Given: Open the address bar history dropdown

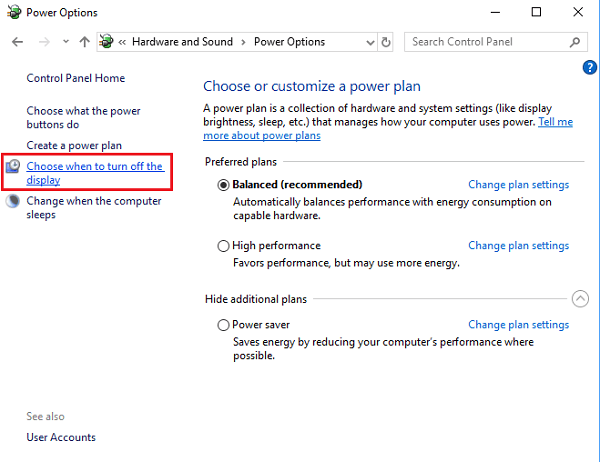Looking at the screenshot, I should pyautogui.click(x=370, y=42).
